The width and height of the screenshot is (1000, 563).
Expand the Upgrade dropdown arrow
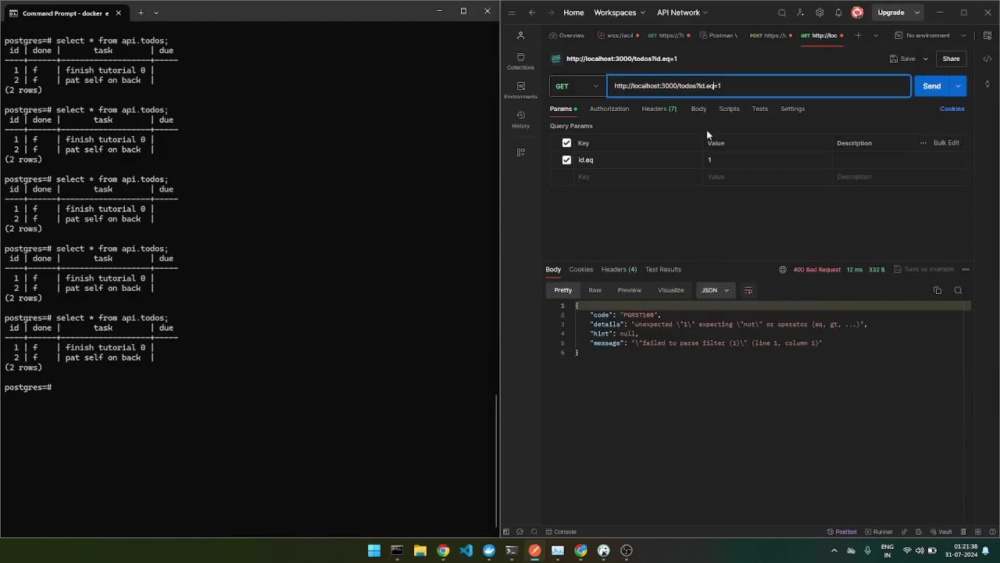click(x=917, y=13)
